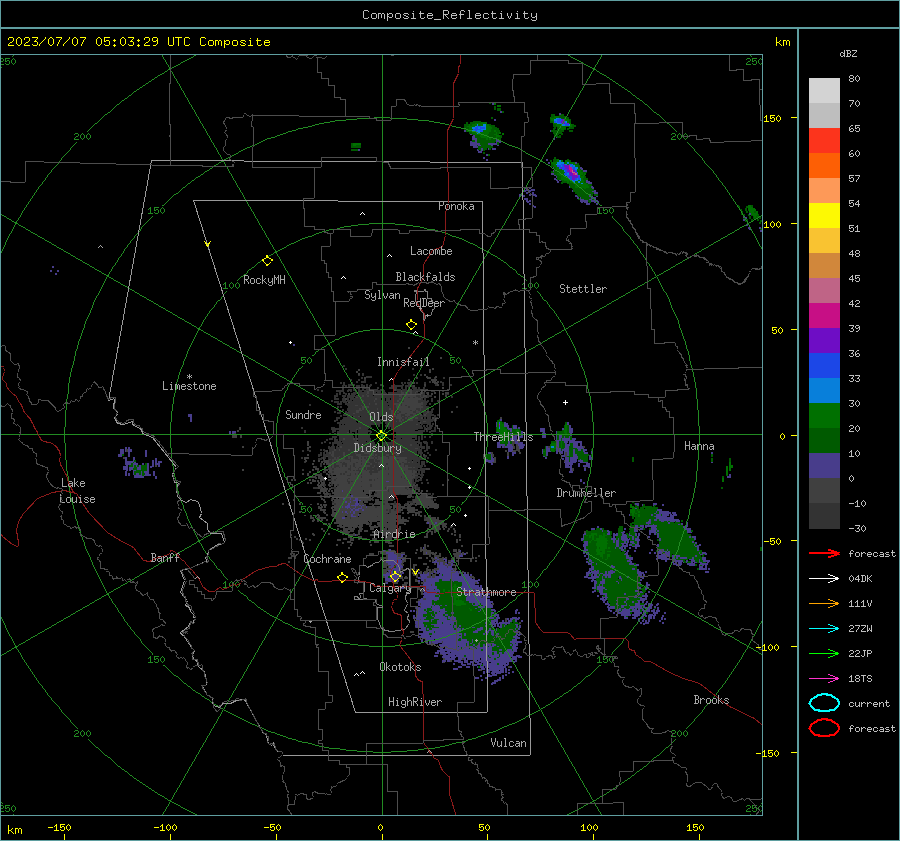Click the Innisfail city label

tap(403, 362)
